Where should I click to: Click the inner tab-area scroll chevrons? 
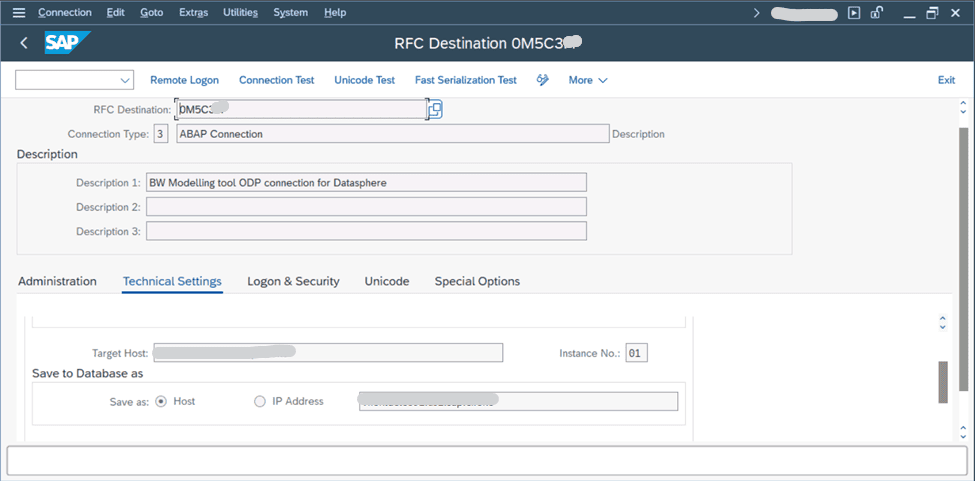tap(943, 323)
